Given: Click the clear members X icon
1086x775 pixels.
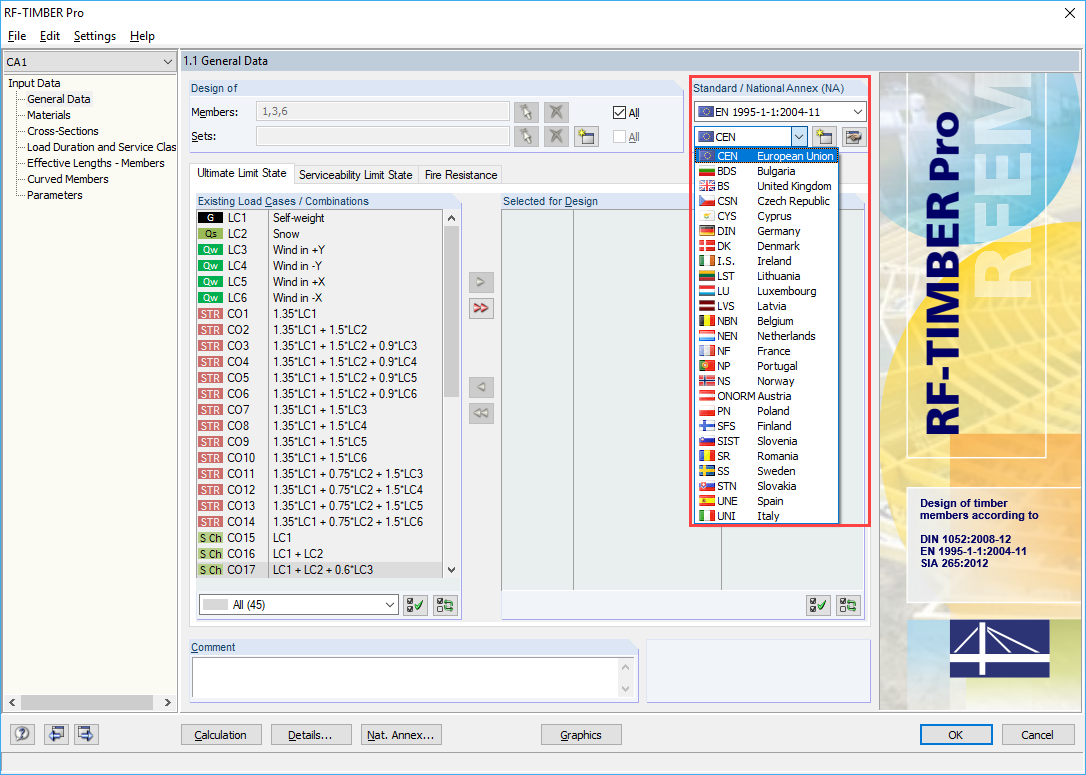Looking at the screenshot, I should coord(556,112).
